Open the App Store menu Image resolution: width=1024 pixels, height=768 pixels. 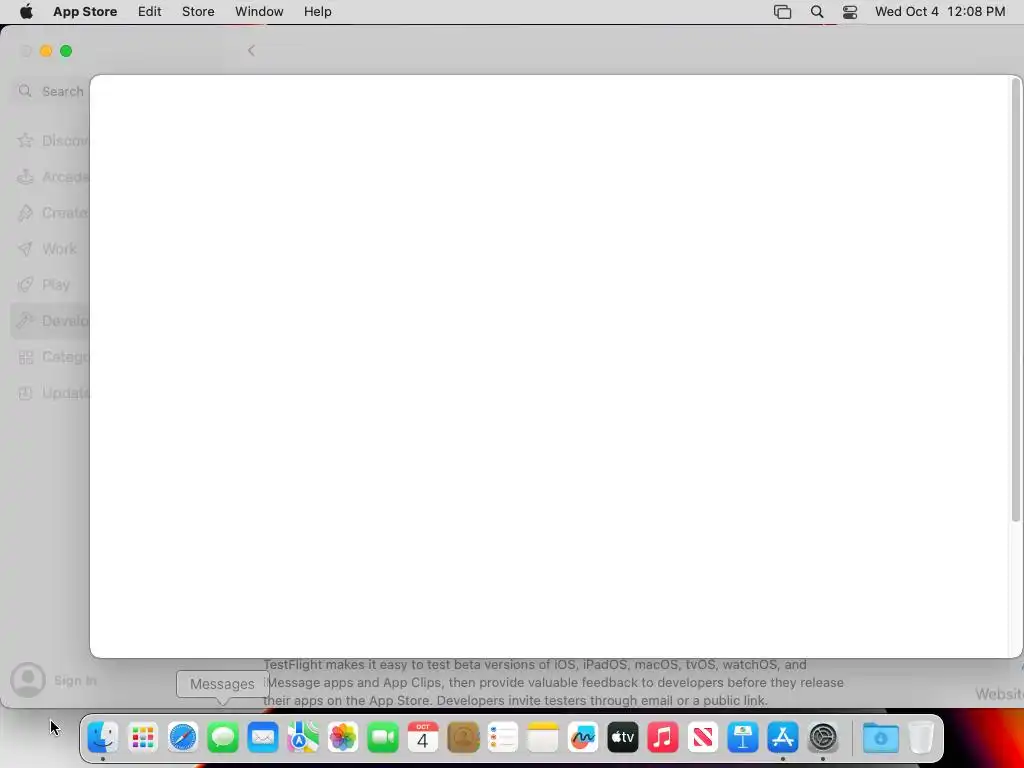[x=85, y=12]
